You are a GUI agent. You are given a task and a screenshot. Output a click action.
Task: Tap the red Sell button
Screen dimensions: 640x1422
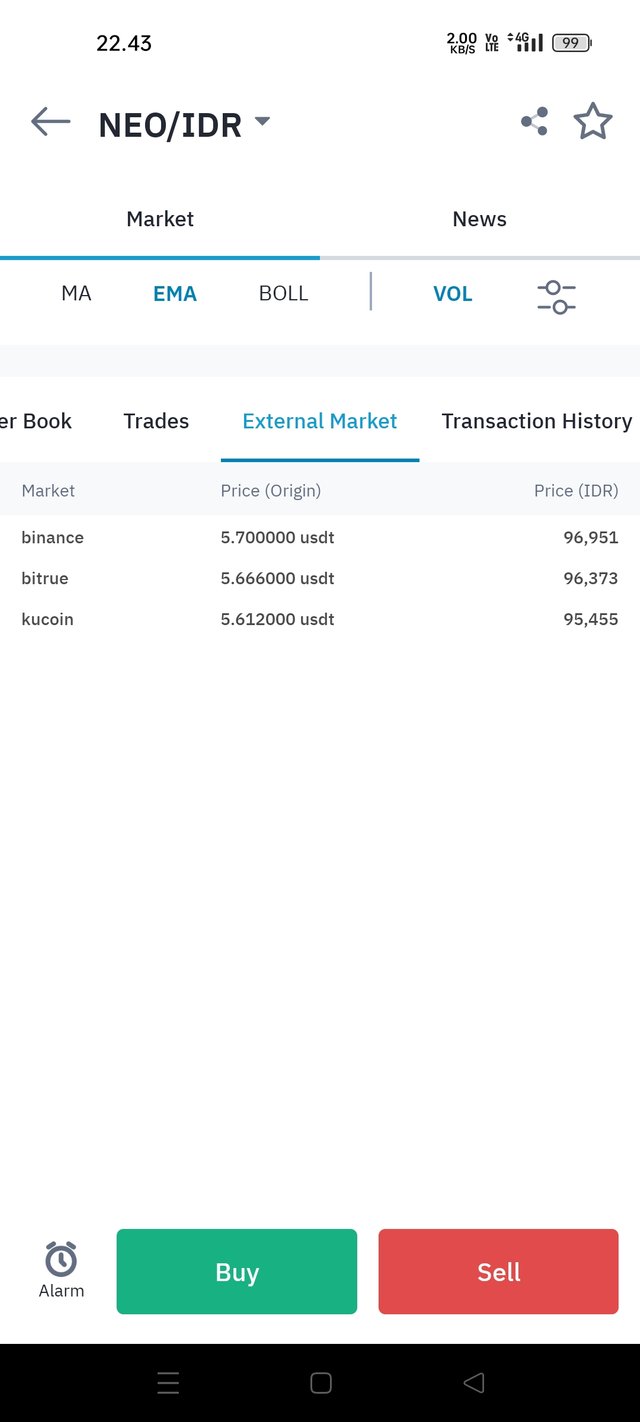tap(498, 1271)
